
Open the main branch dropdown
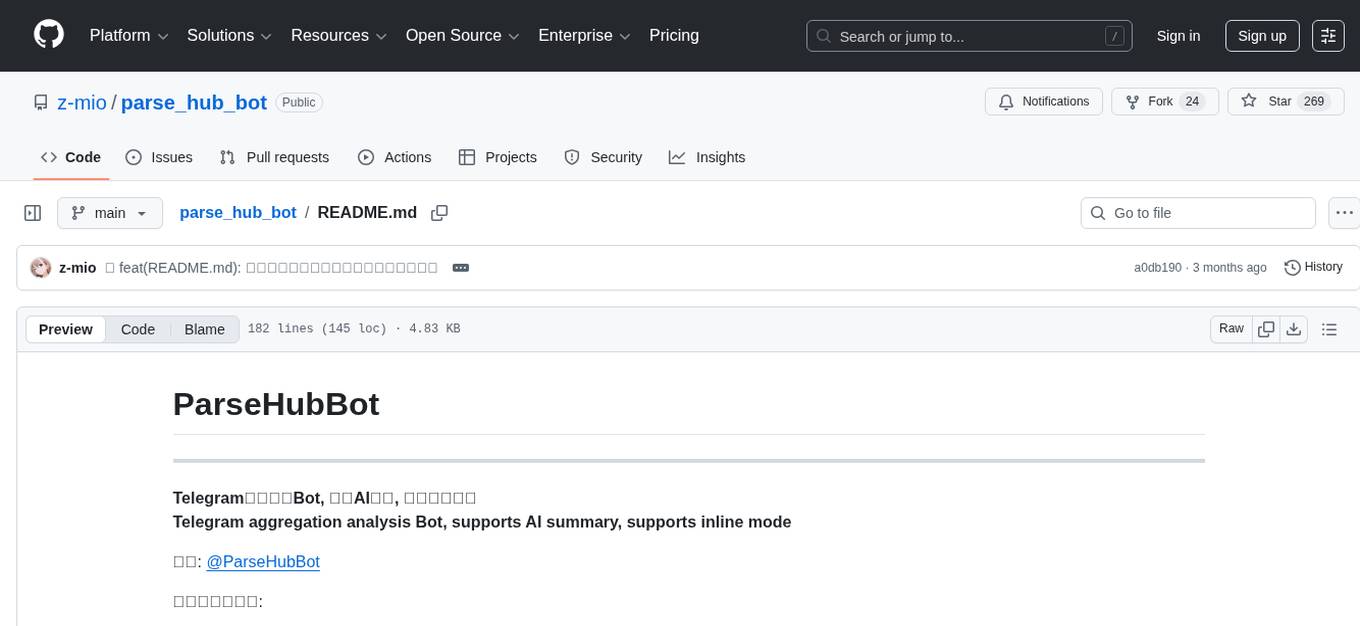110,212
